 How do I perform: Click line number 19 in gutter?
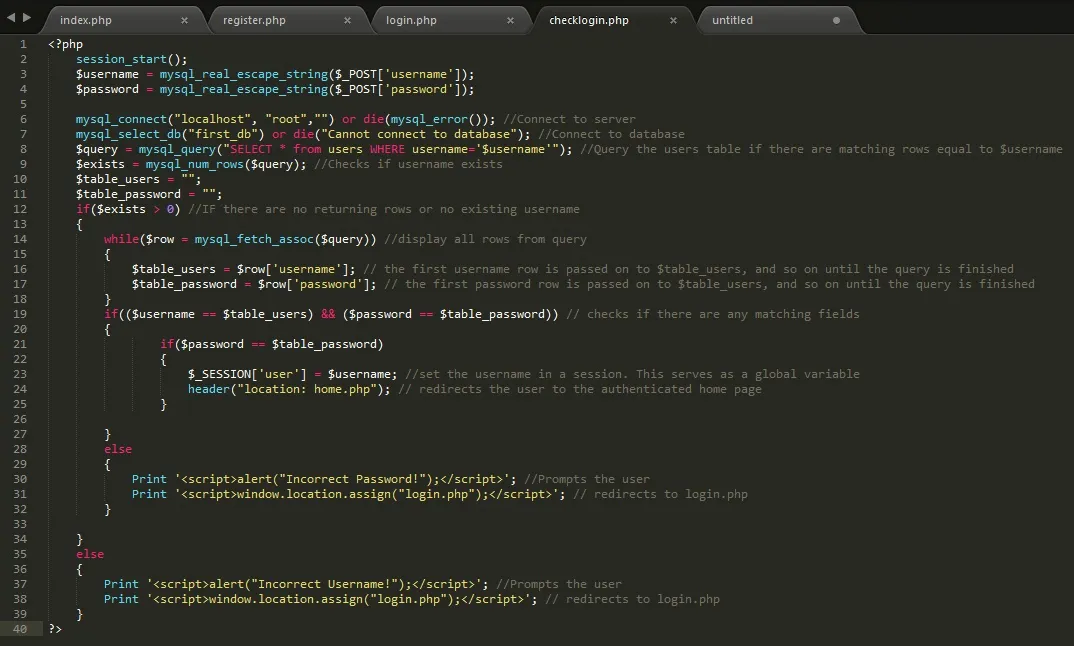point(20,314)
